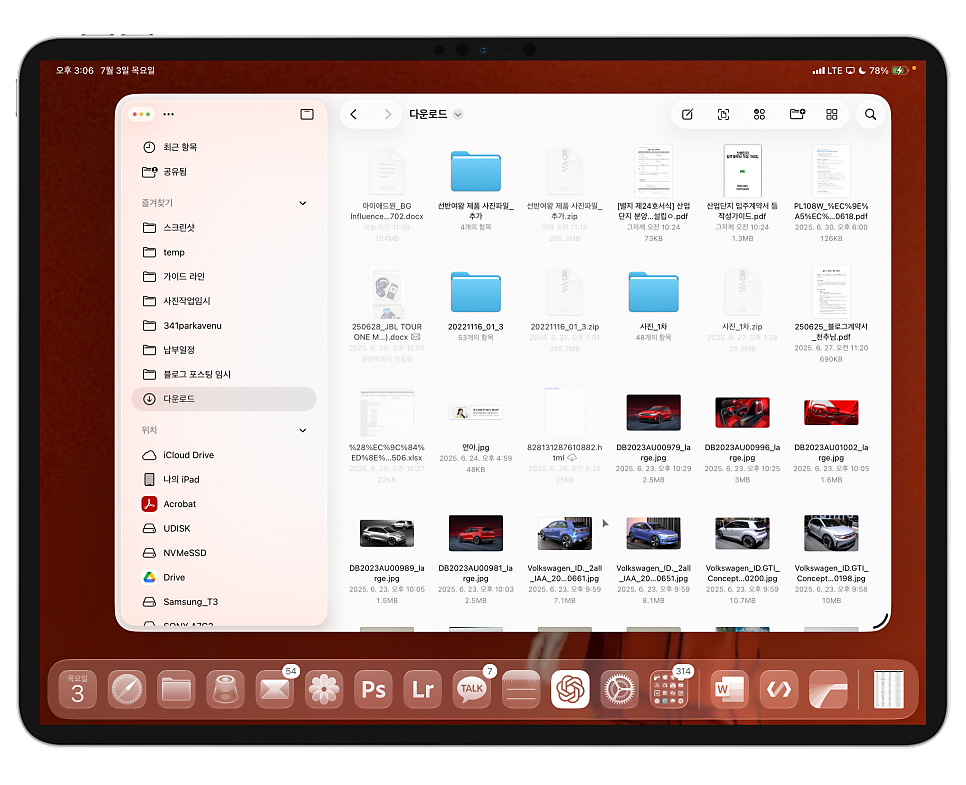This screenshot has height=785, width=966.
Task: Open 최근 항목 in the sidebar
Action: click(x=224, y=147)
